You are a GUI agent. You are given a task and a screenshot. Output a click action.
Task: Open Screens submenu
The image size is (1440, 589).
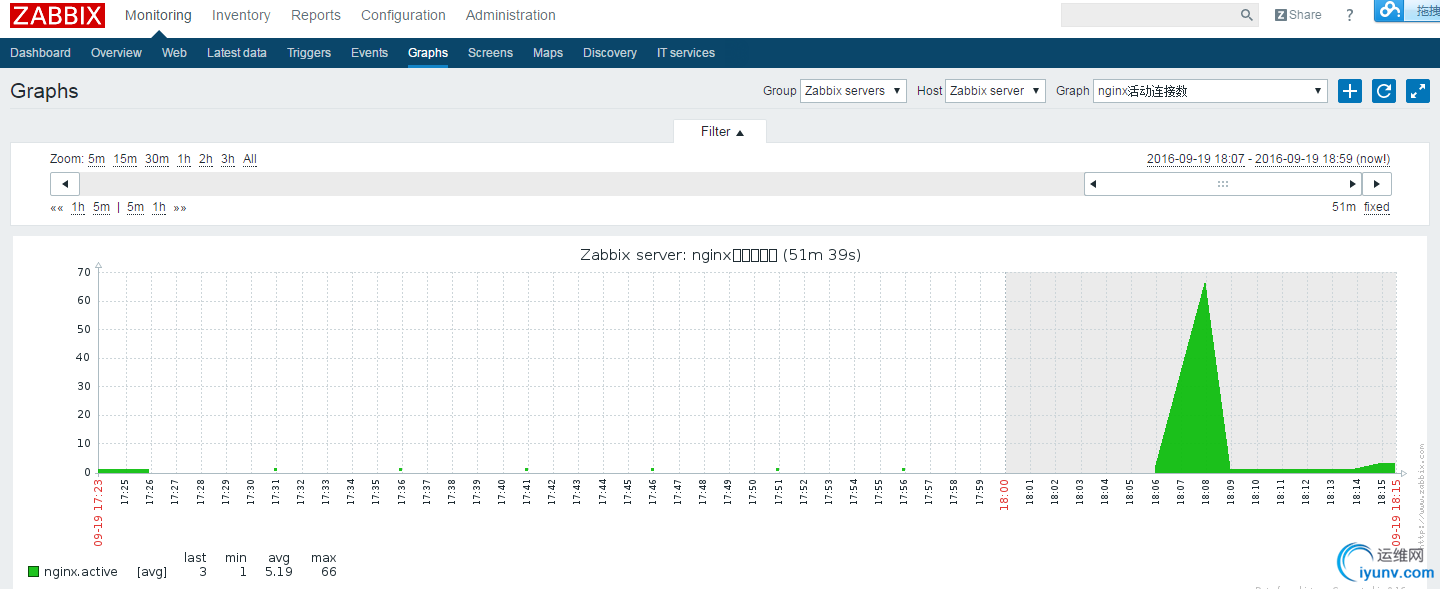(x=490, y=53)
